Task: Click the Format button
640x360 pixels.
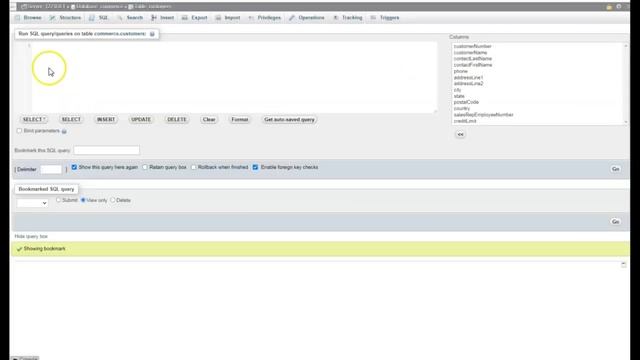Action: pyautogui.click(x=240, y=120)
